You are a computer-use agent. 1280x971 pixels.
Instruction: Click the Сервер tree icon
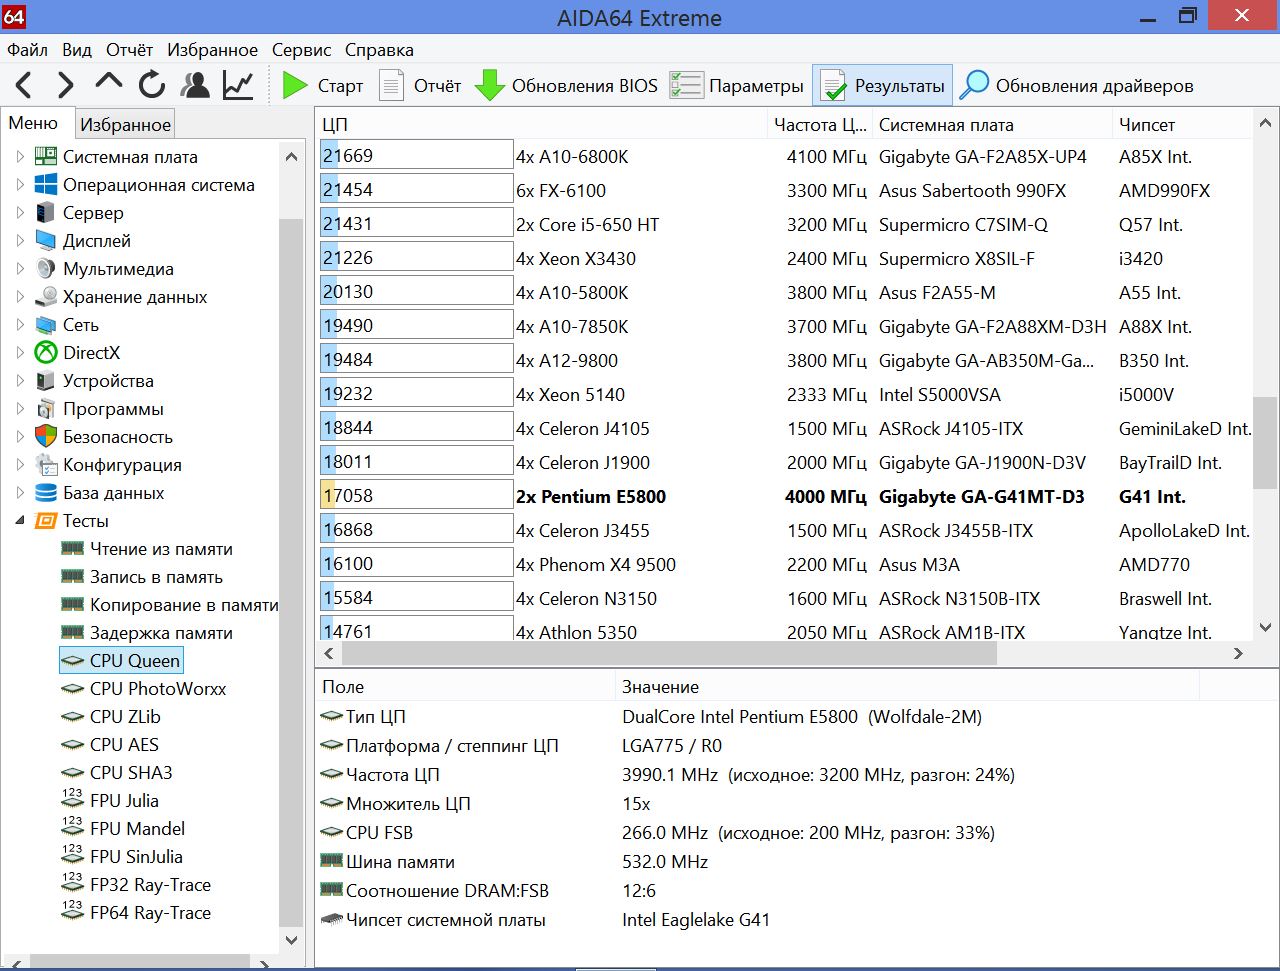tap(46, 213)
